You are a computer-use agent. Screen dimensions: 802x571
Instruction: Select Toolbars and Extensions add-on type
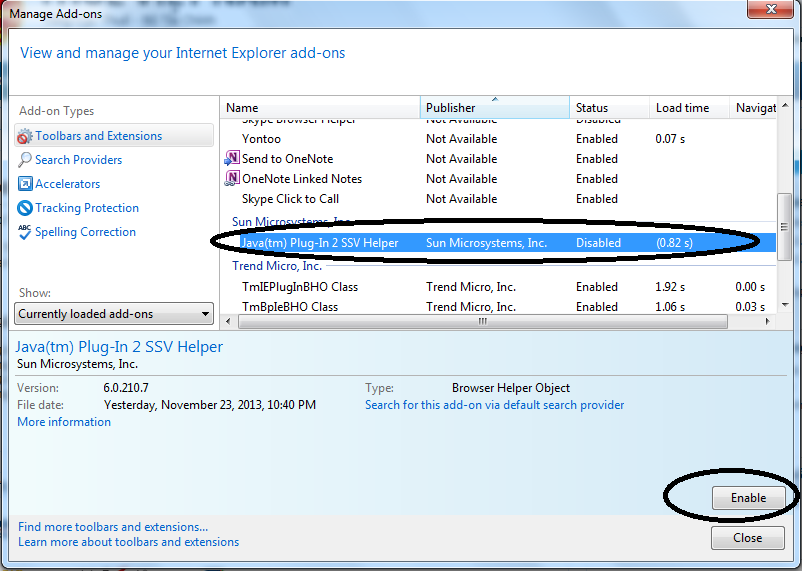point(114,136)
